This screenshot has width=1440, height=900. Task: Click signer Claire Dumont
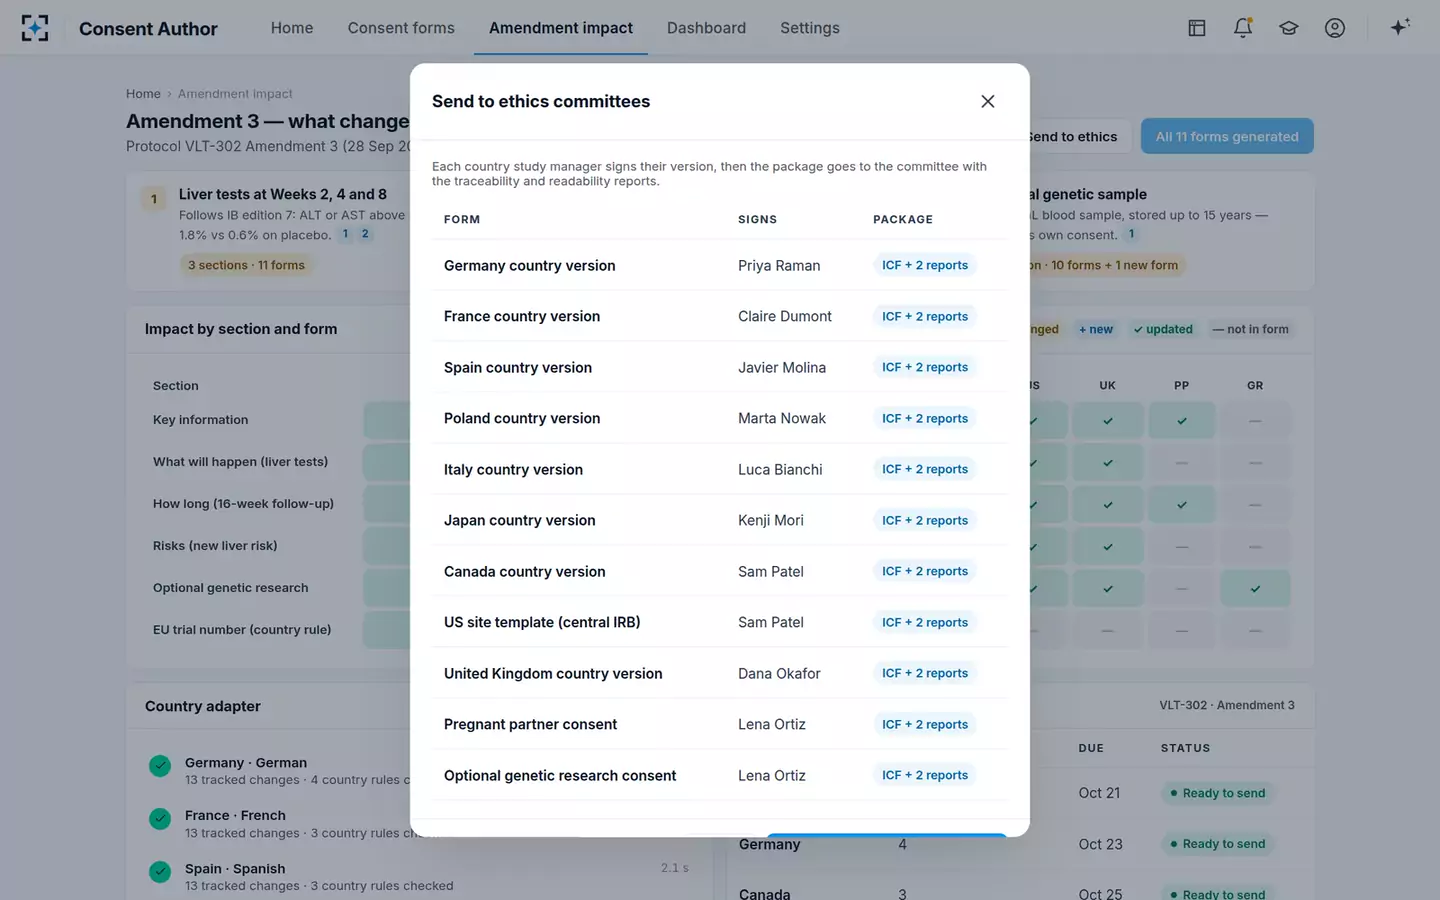pos(785,316)
